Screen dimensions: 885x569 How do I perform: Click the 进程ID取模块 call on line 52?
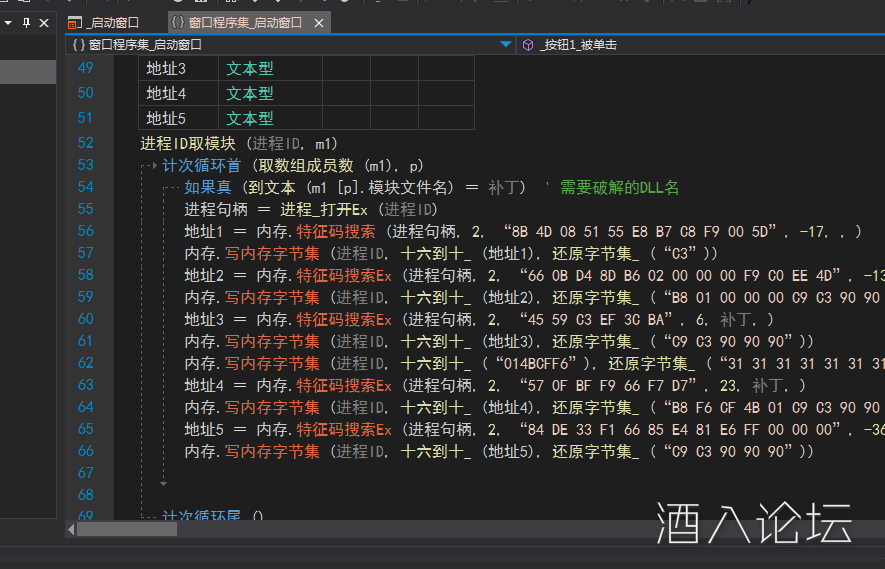(x=188, y=143)
